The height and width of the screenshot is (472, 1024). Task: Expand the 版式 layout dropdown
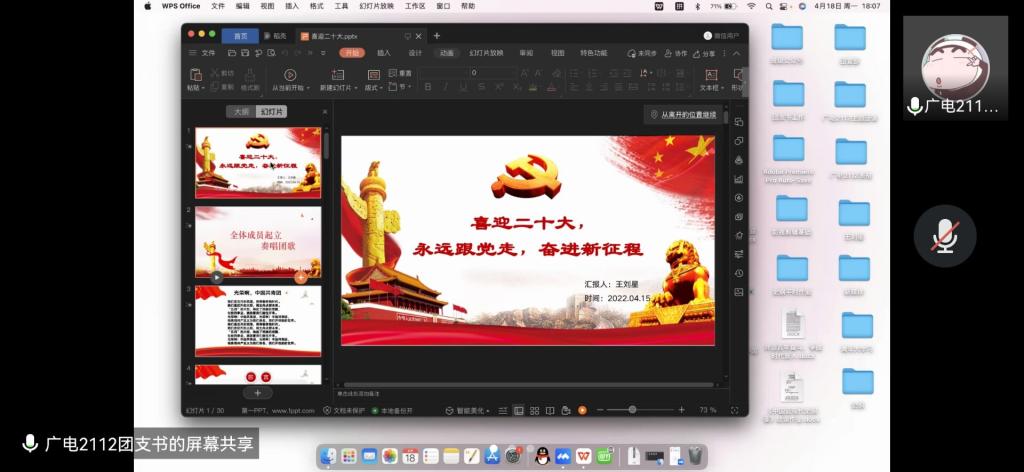point(374,87)
